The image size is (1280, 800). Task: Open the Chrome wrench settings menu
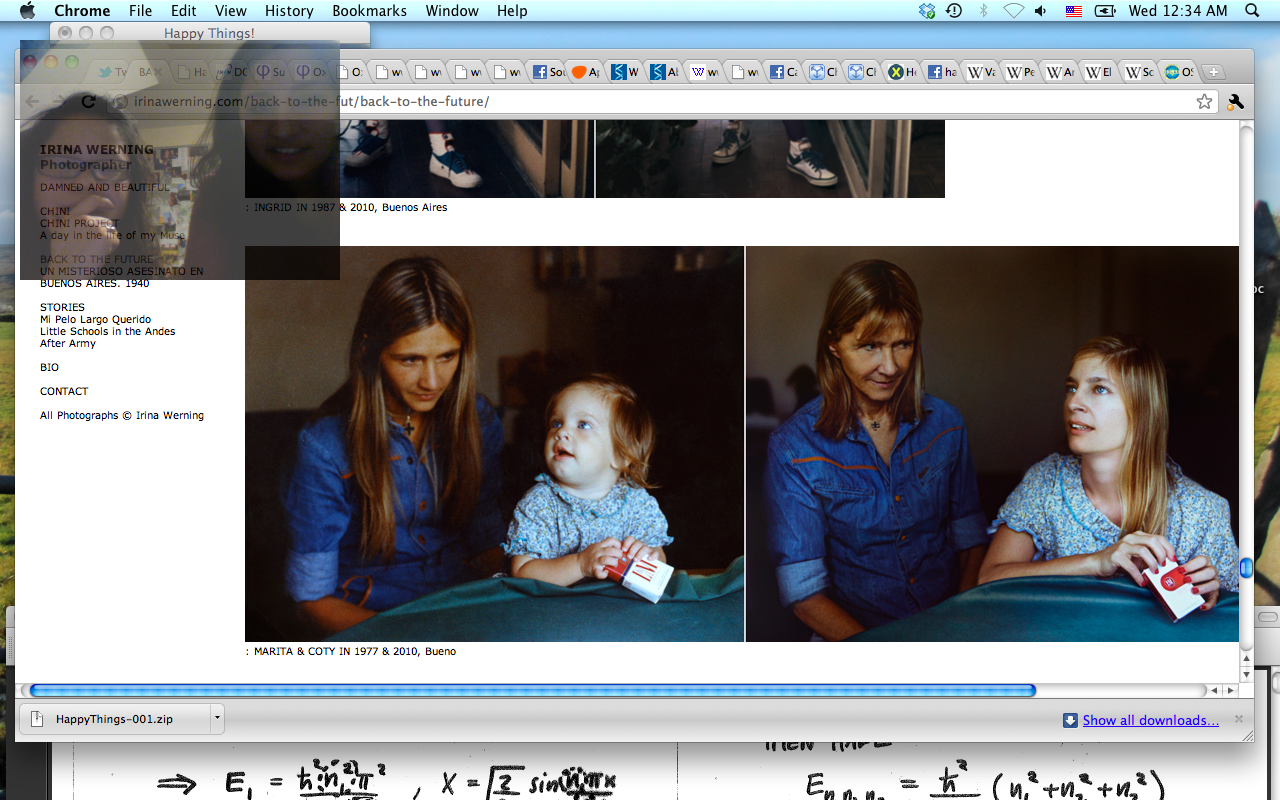pos(1235,102)
